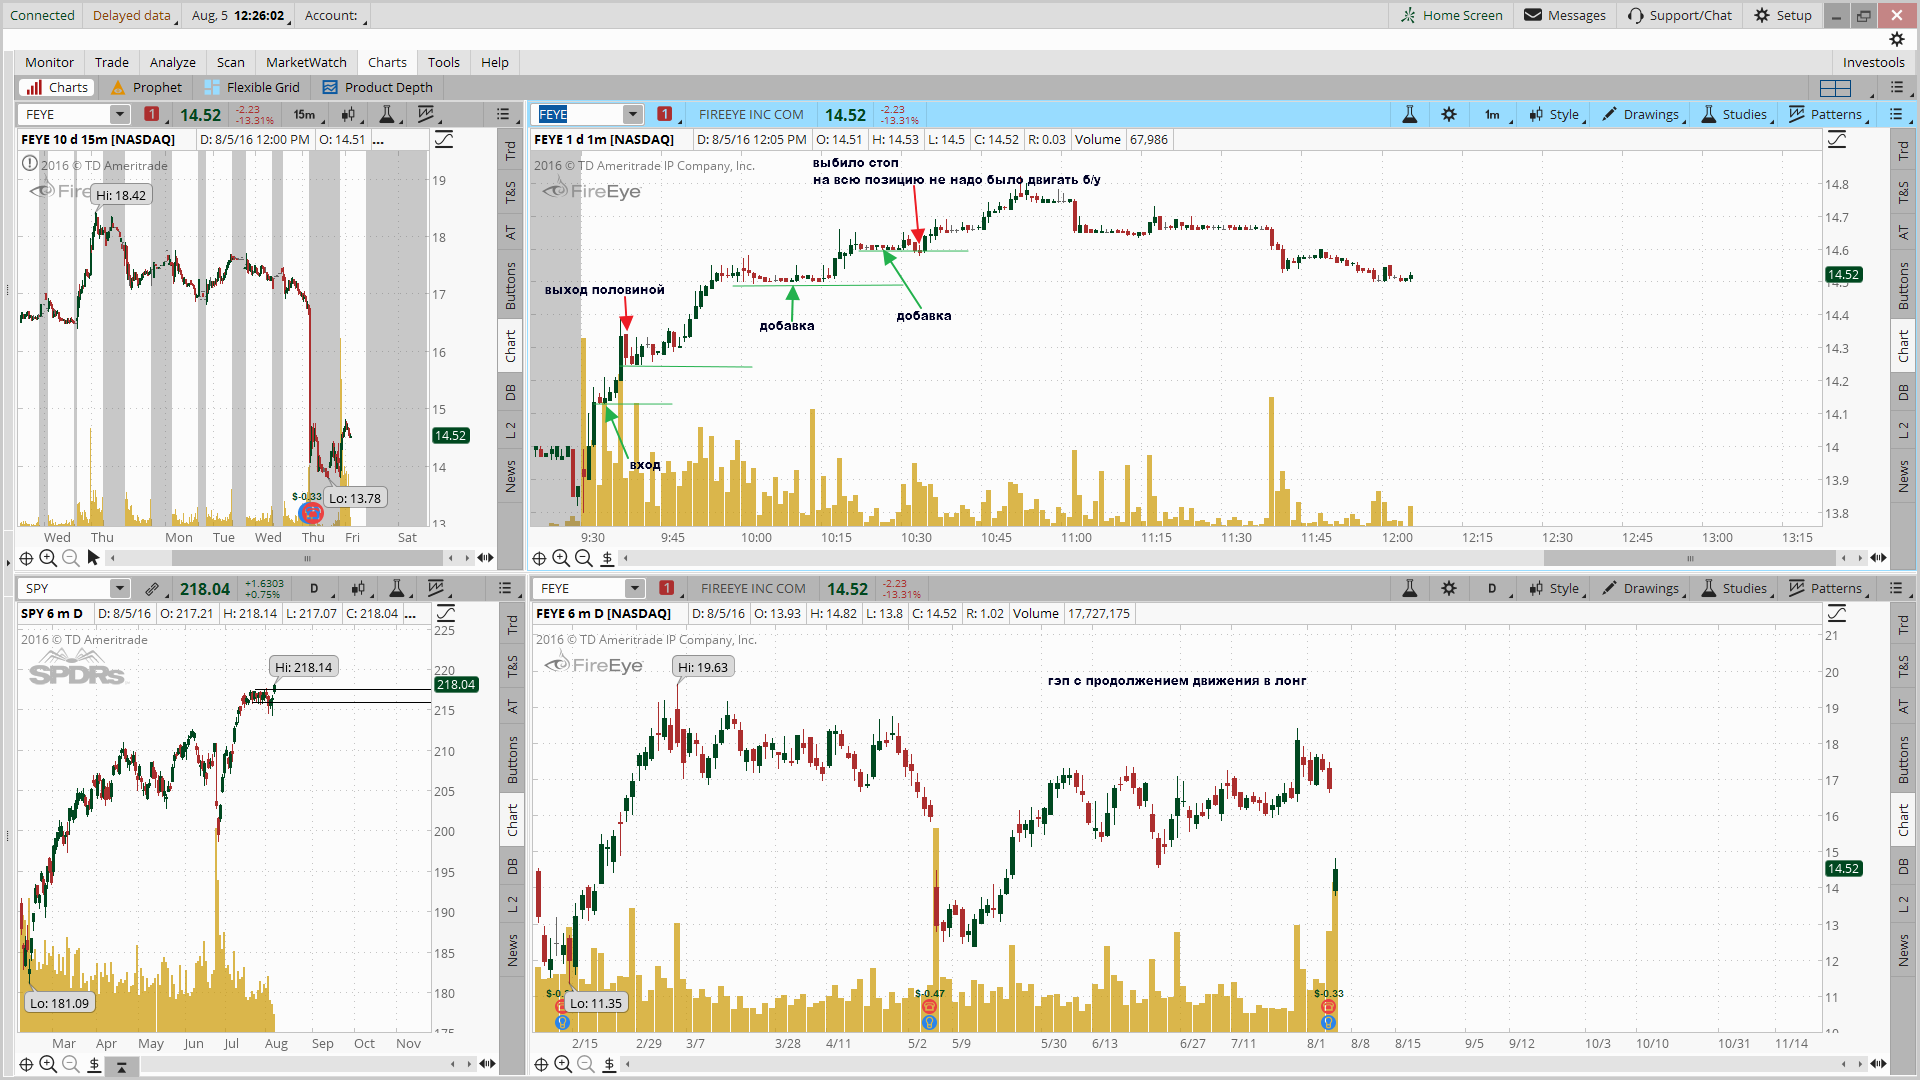This screenshot has width=1920, height=1080.
Task: Change the 15m timeframe in top-left chart
Action: point(306,114)
